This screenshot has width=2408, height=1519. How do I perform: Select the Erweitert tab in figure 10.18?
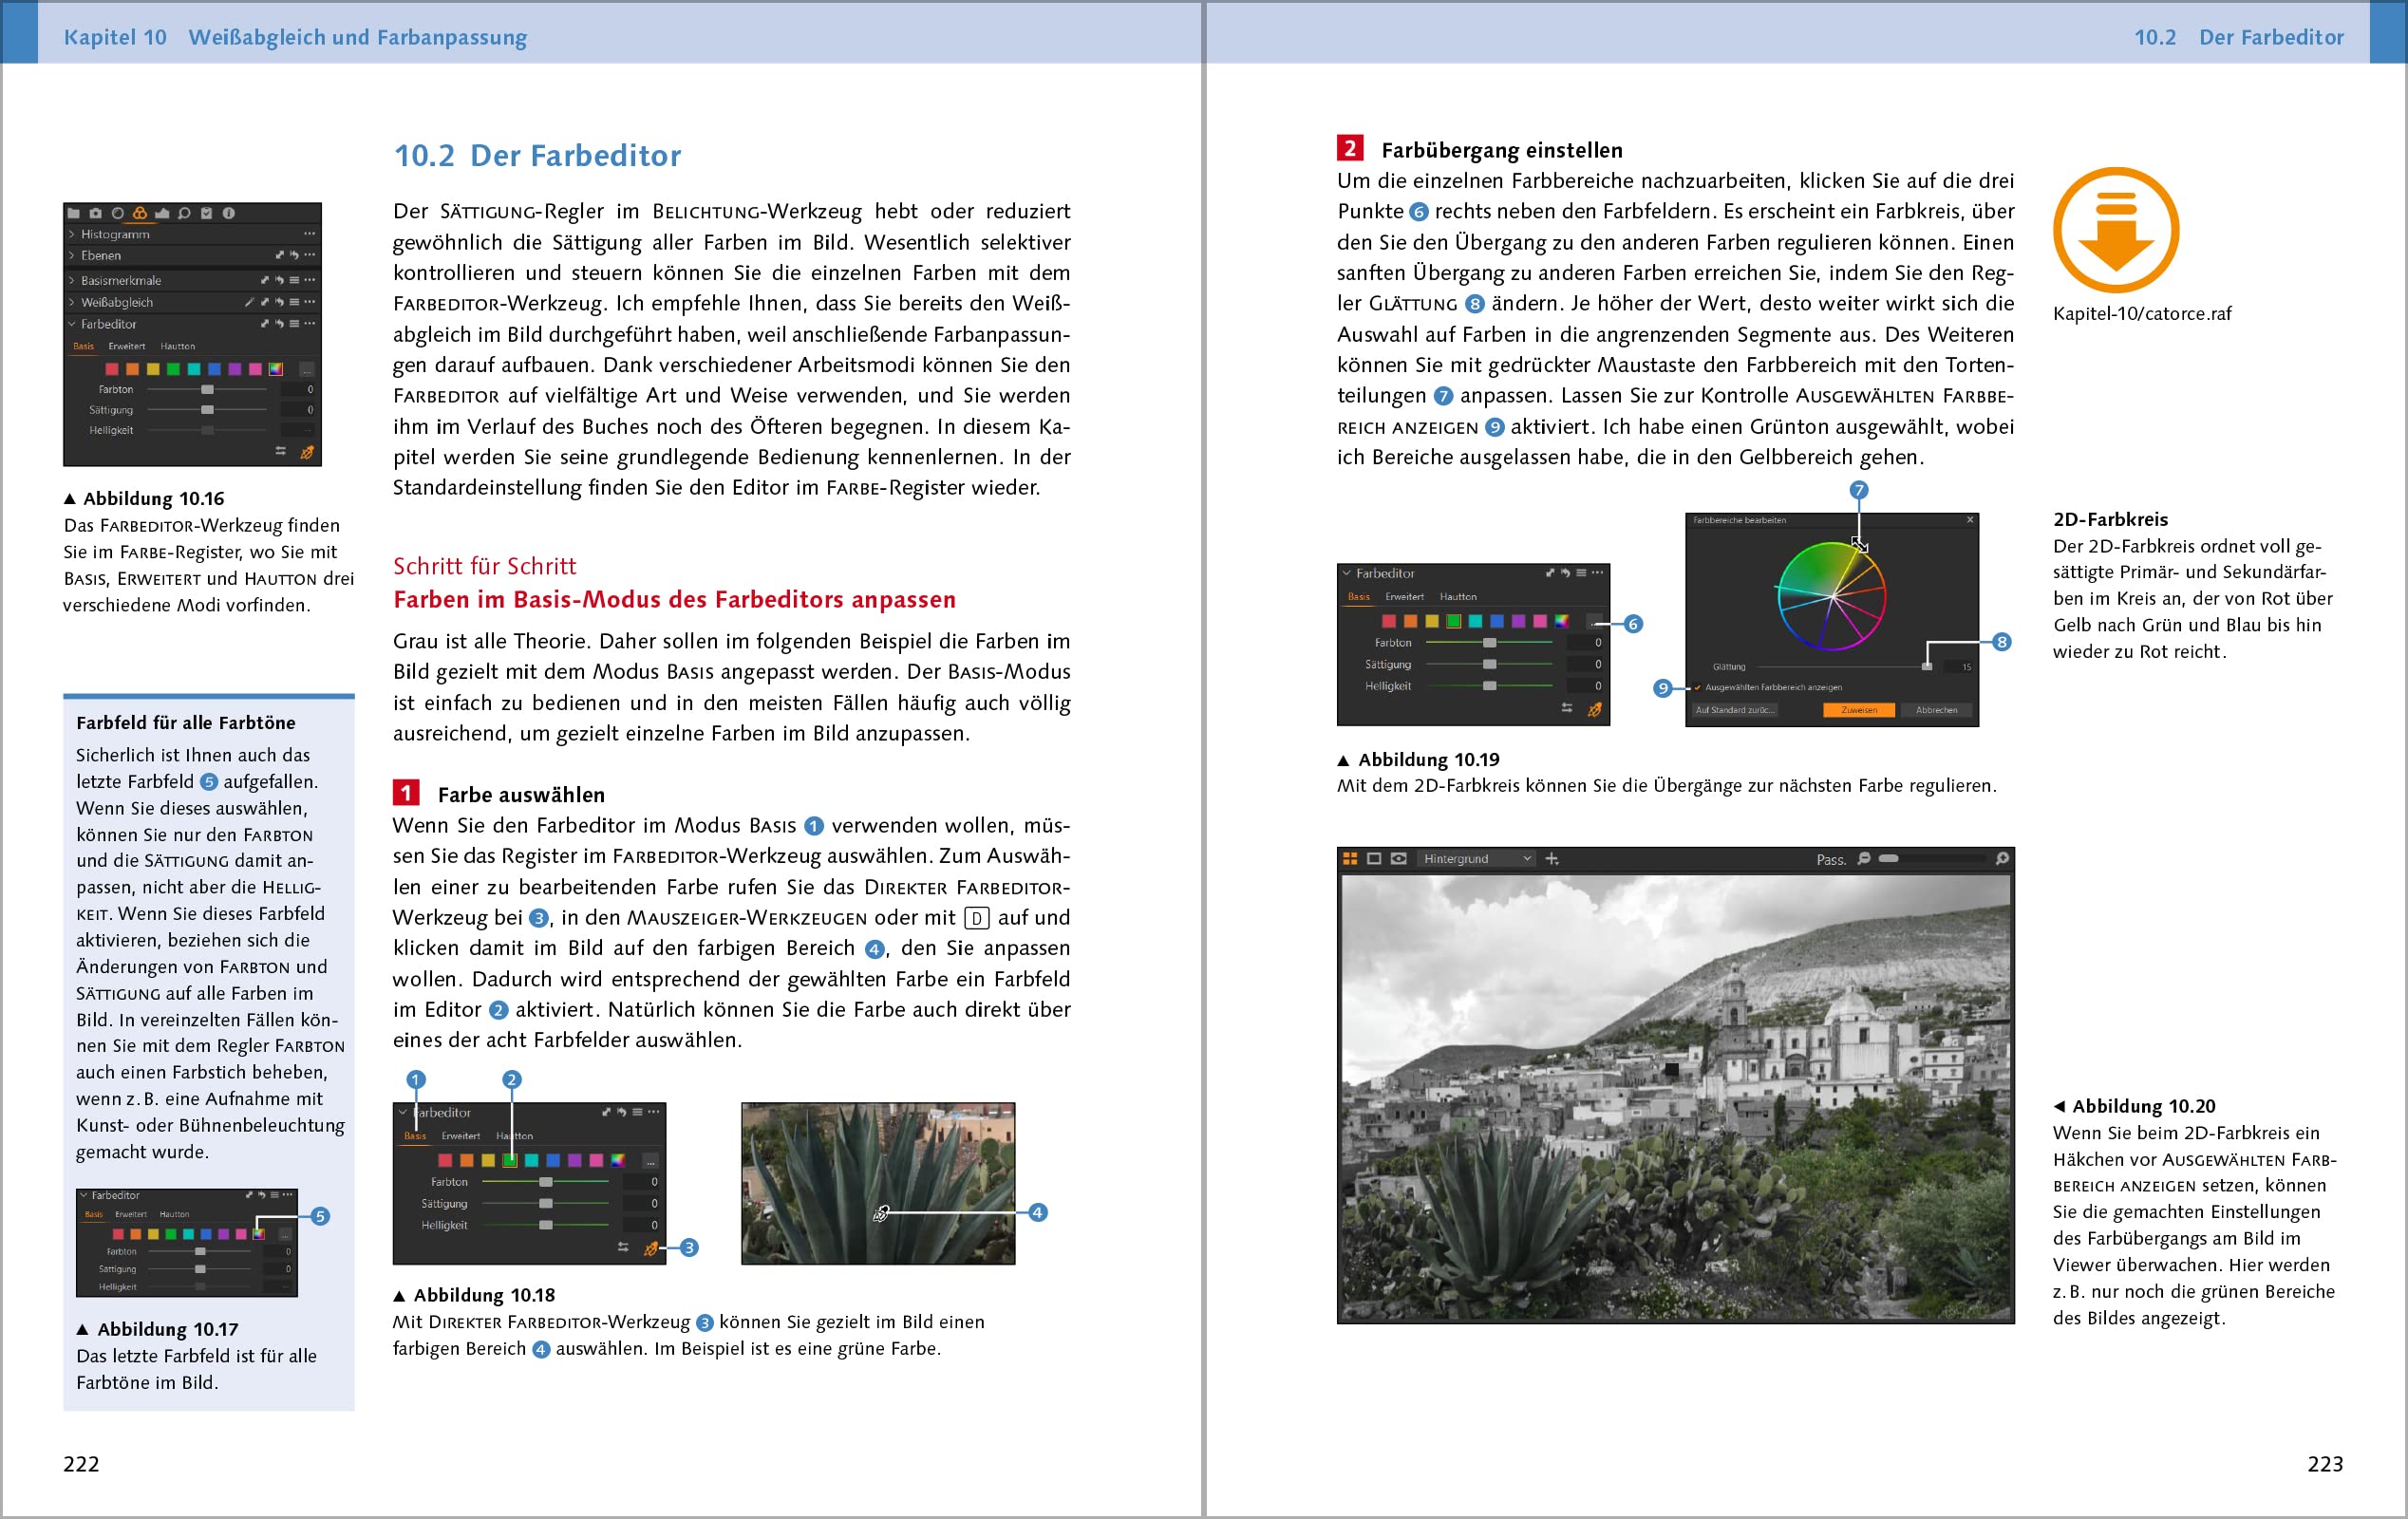click(x=461, y=1136)
